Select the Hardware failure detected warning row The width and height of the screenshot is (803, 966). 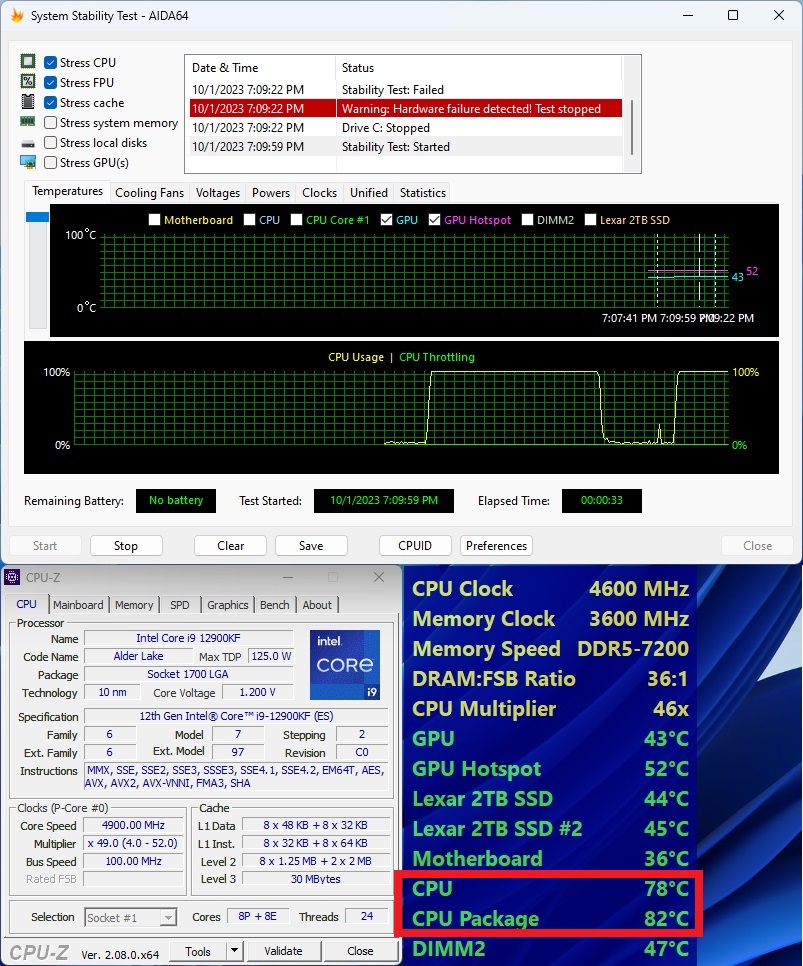[406, 108]
